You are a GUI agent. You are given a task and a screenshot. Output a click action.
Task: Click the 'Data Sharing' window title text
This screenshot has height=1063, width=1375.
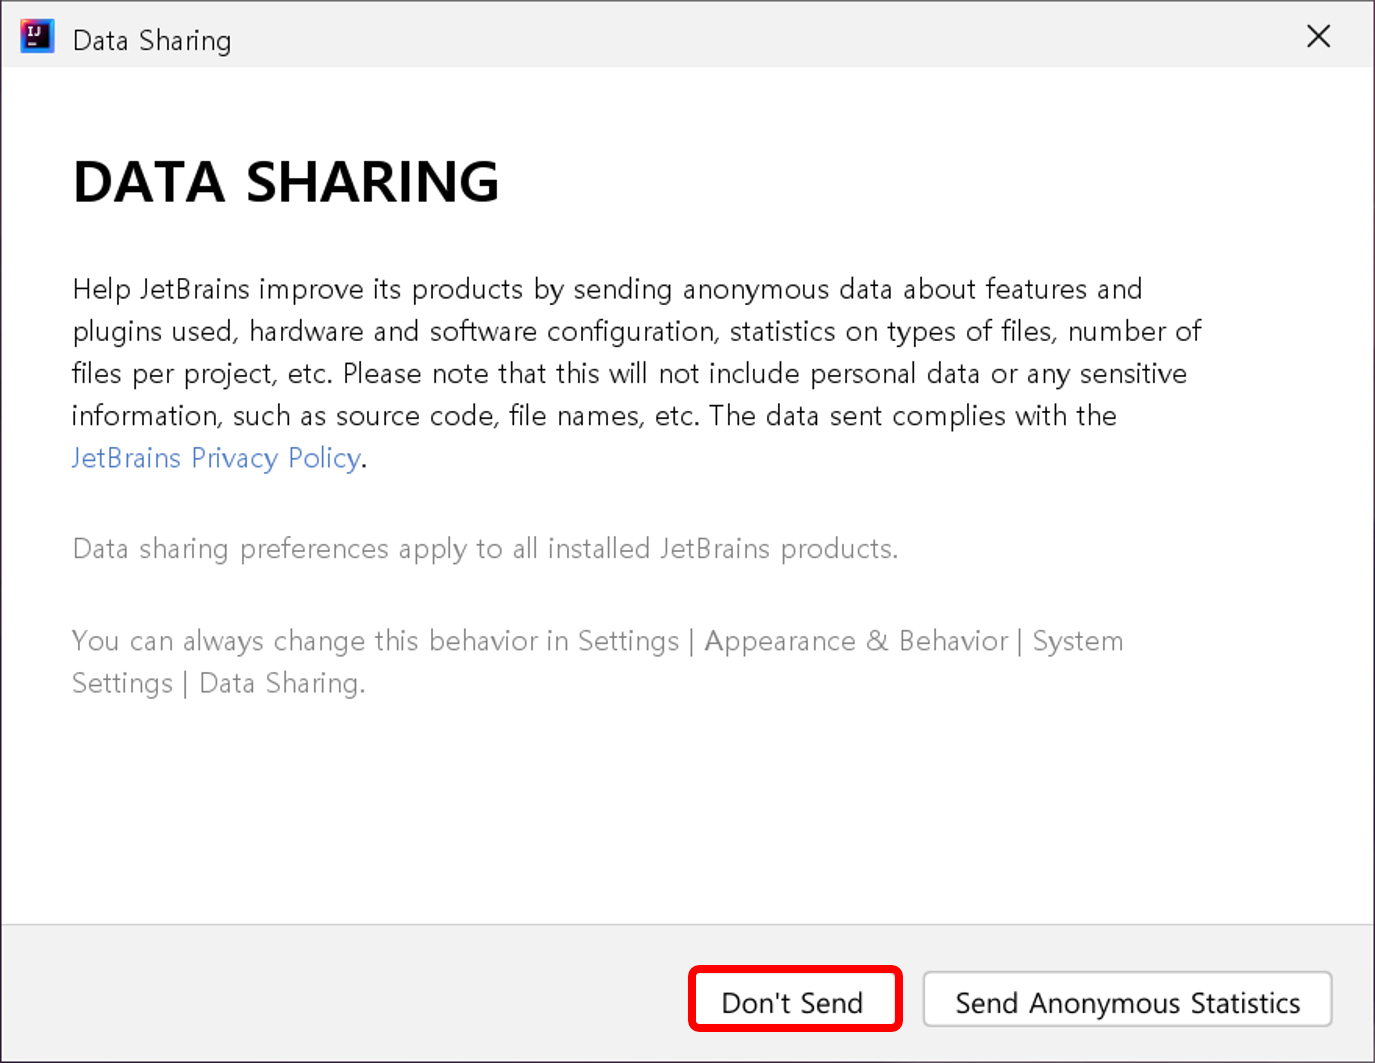click(x=152, y=40)
